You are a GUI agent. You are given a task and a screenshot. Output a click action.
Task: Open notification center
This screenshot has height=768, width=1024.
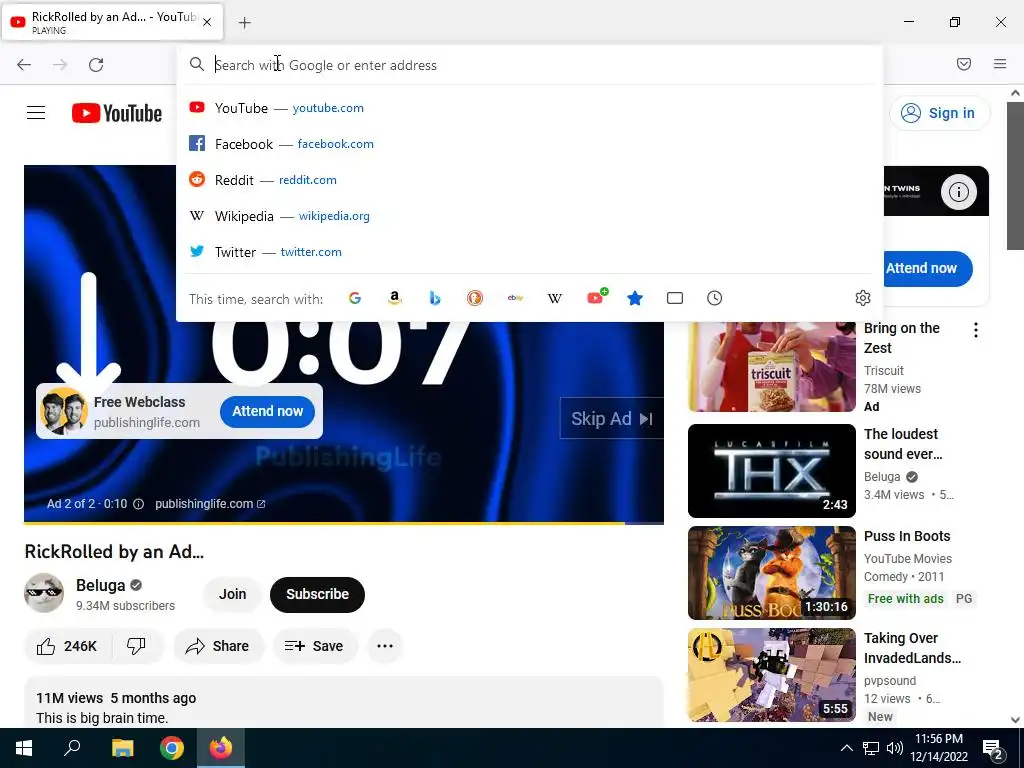point(994,748)
